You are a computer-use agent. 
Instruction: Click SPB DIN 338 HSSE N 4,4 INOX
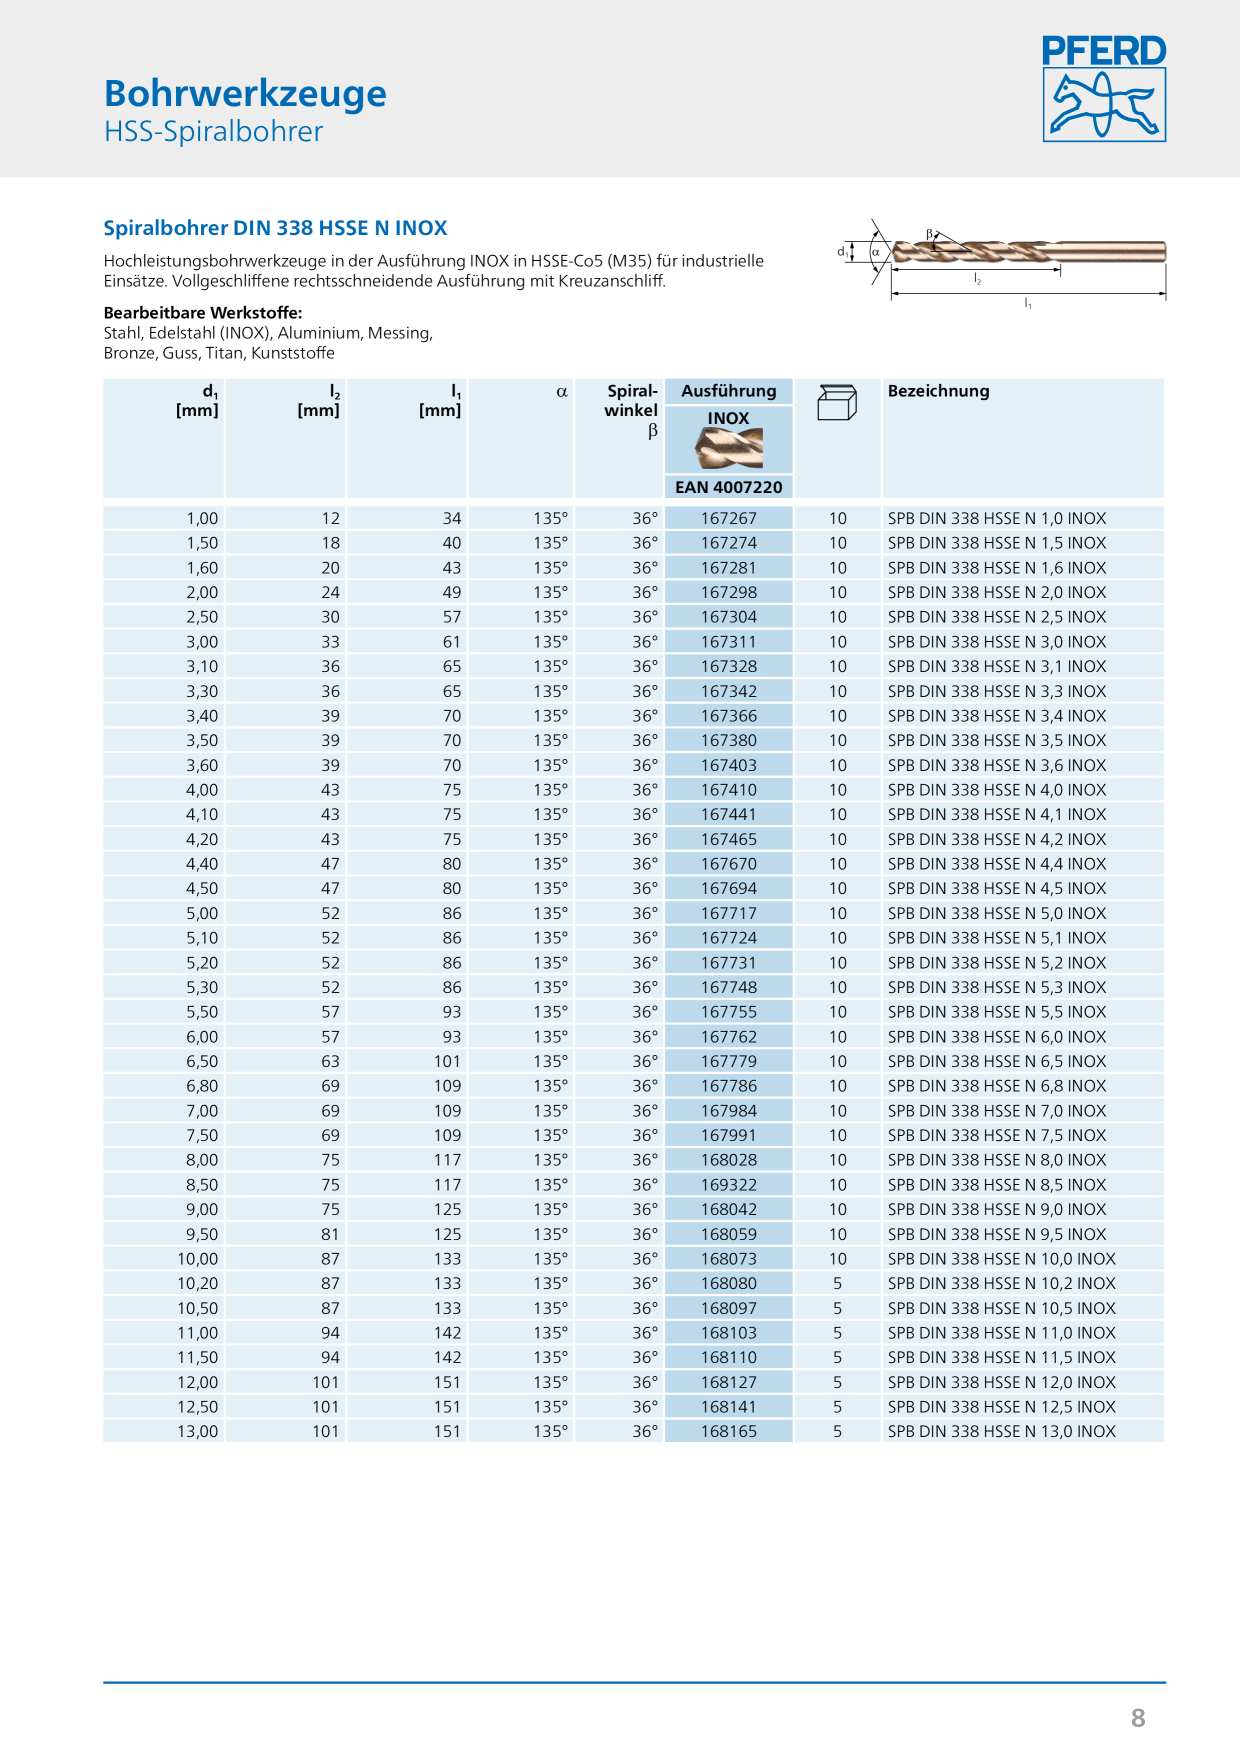[x=997, y=864]
